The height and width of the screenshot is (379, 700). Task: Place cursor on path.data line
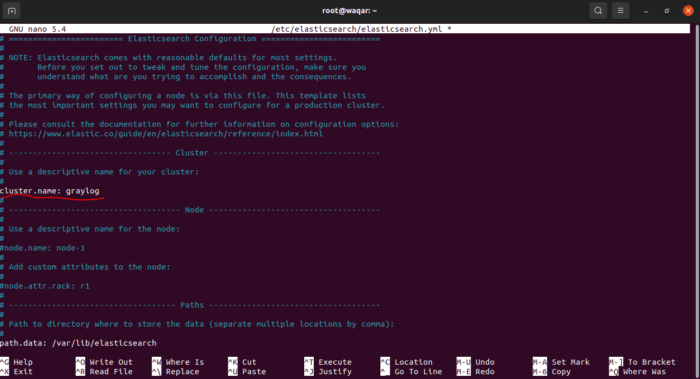click(79, 343)
